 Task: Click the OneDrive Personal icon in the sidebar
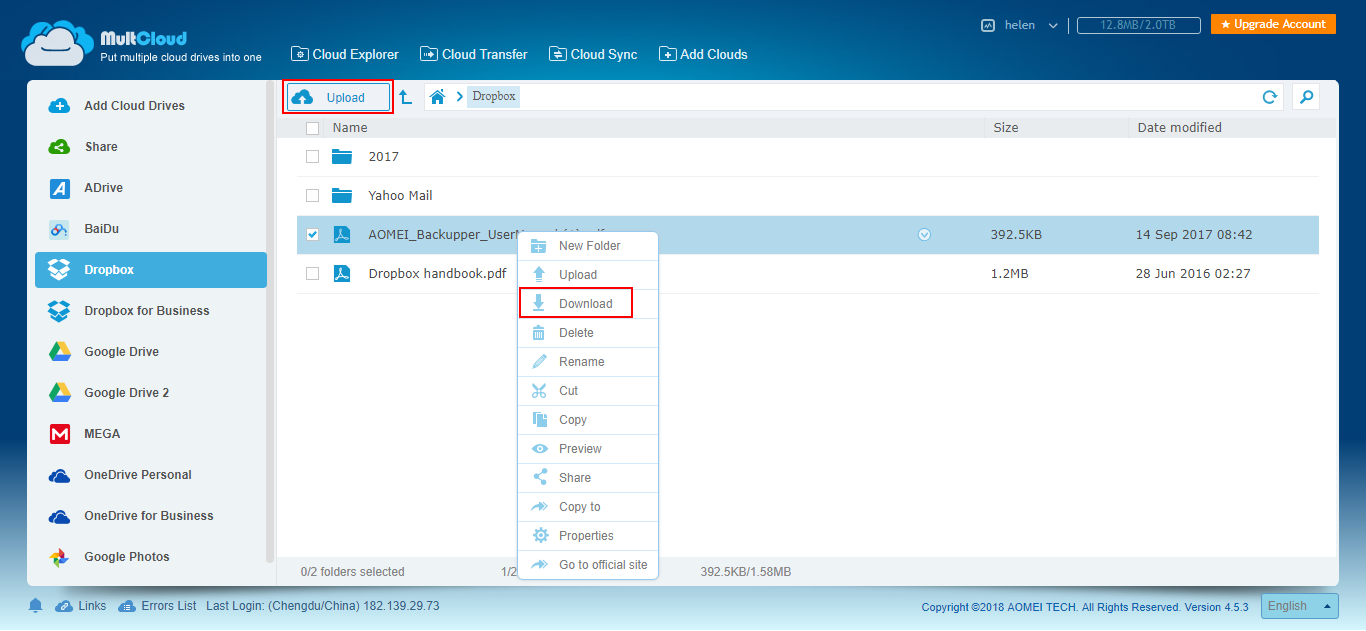point(59,476)
